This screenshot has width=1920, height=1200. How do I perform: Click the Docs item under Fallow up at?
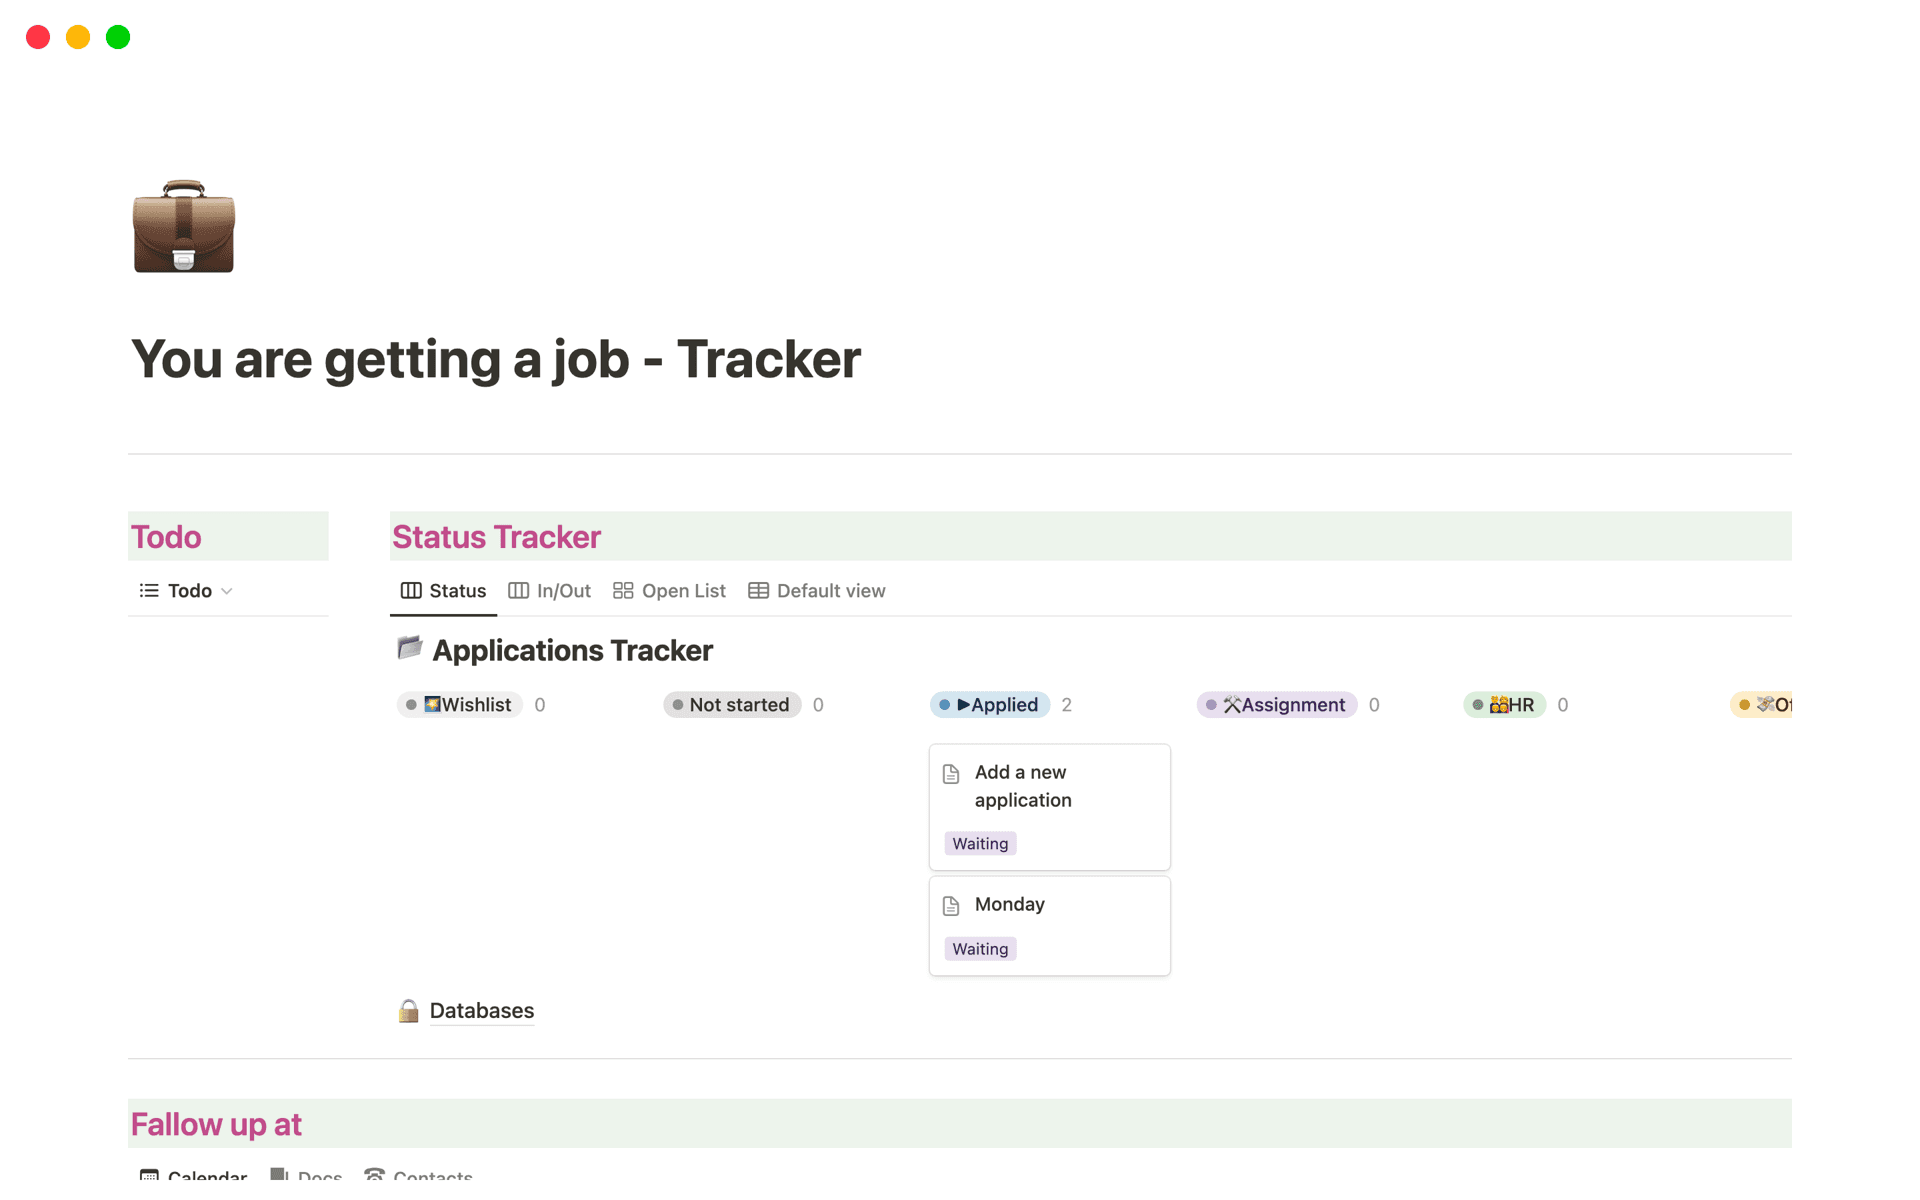point(305,1176)
